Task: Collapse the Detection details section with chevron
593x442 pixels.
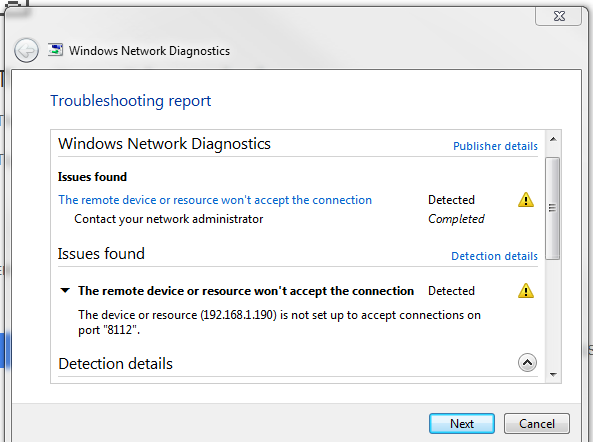Action: pos(527,363)
